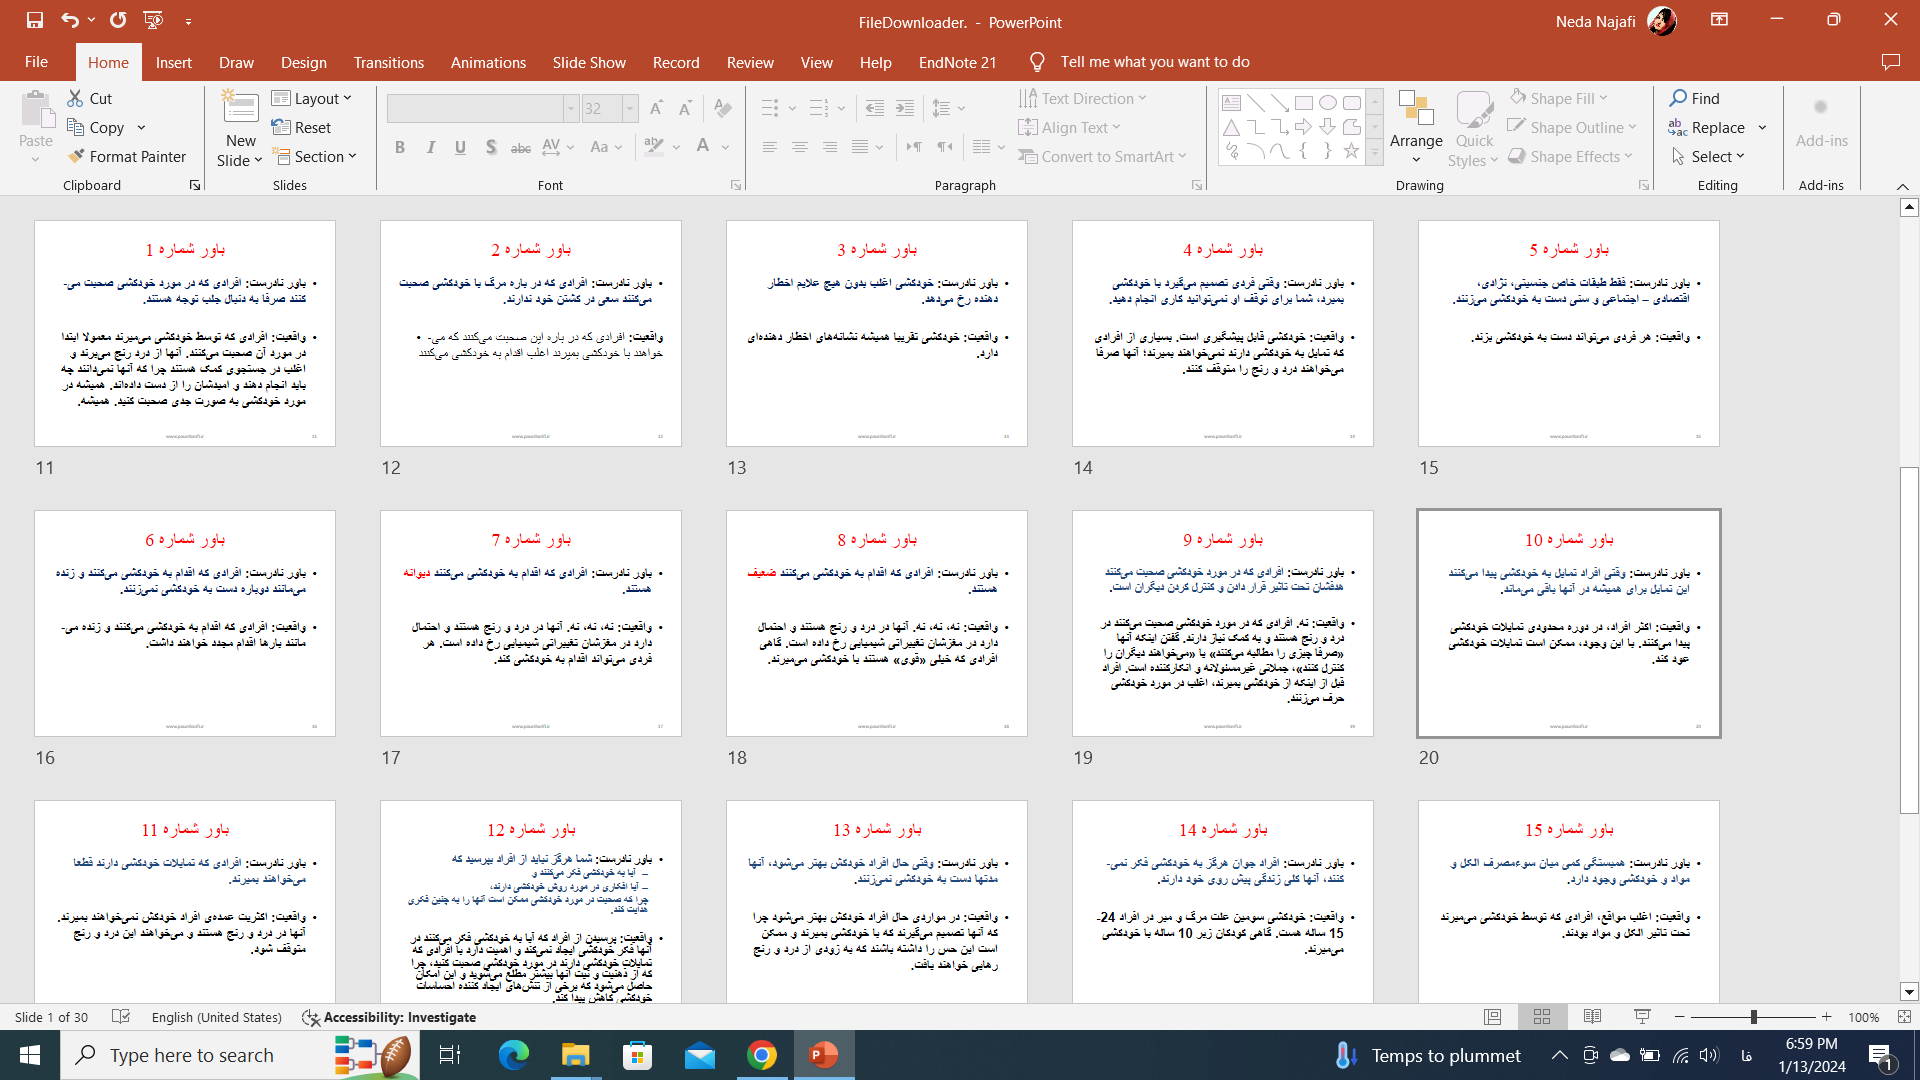Viewport: 1920px width, 1080px height.
Task: Click the Home ribbon tab
Action: (105, 62)
